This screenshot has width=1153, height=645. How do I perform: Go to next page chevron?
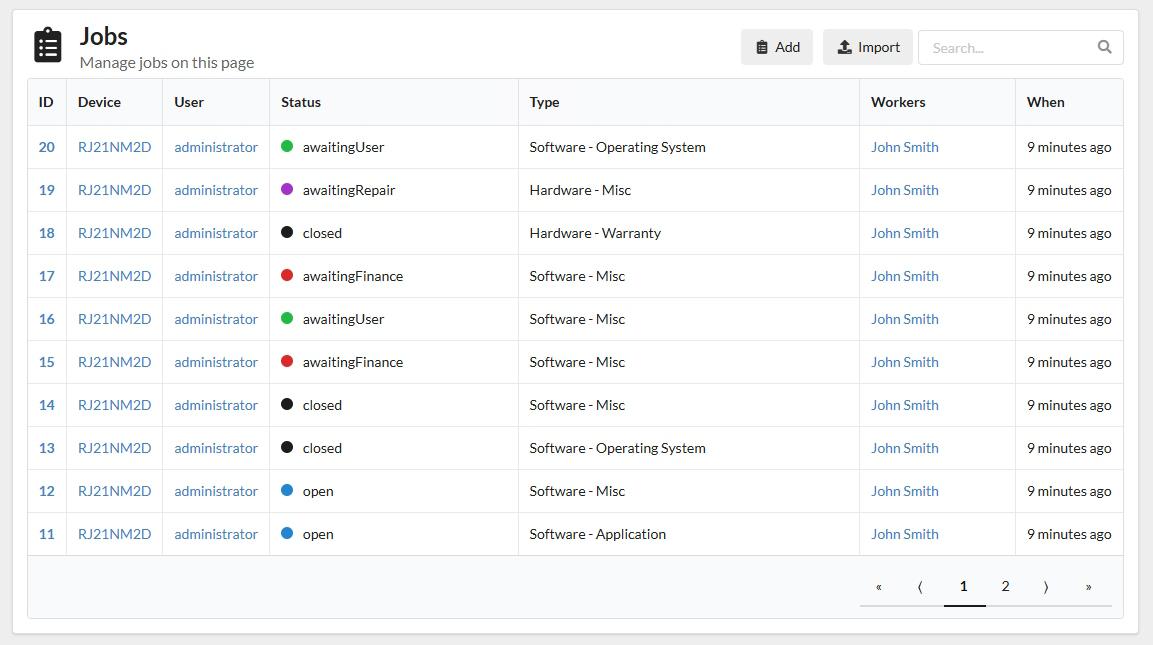(x=1046, y=587)
